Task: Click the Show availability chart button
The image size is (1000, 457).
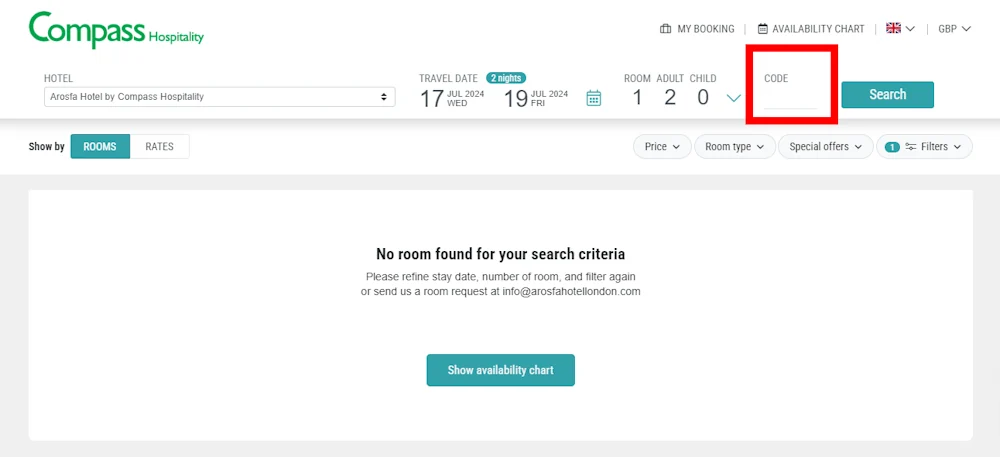Action: pos(501,370)
